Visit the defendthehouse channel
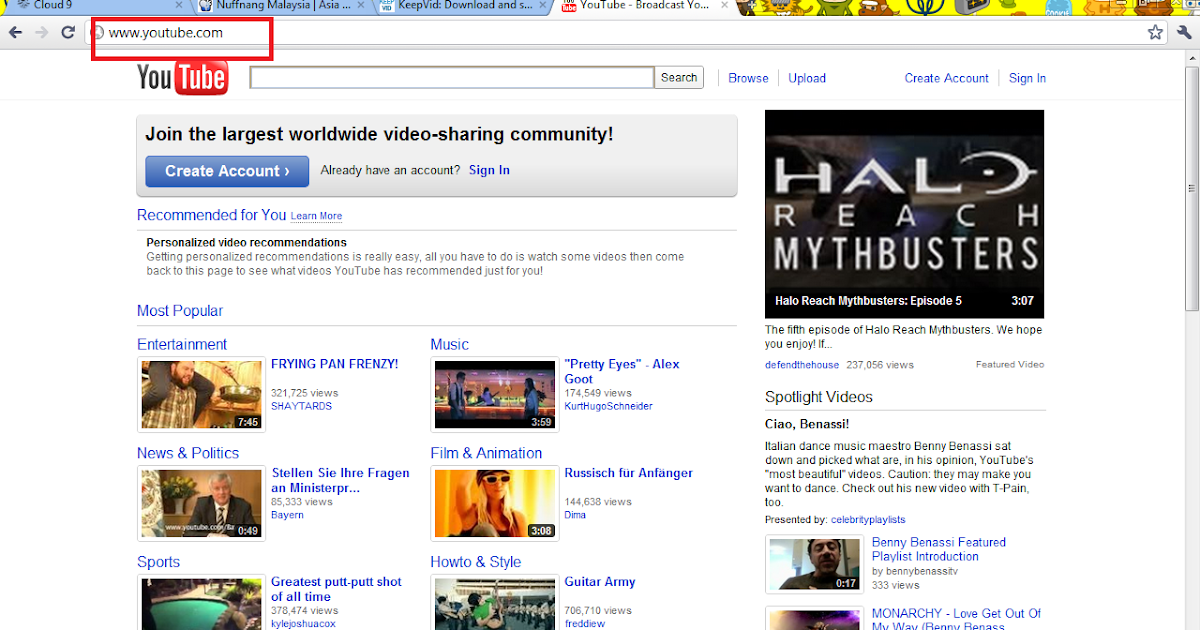Screen dimensions: 1200x630 (x=802, y=365)
